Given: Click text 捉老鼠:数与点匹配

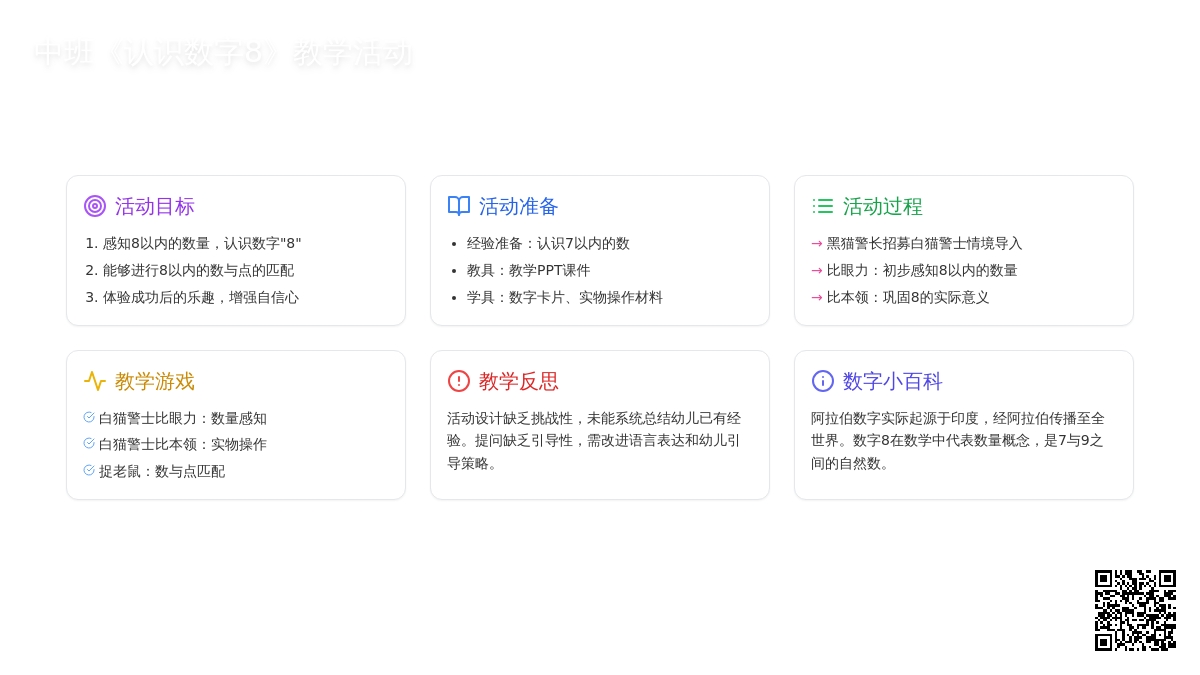Looking at the screenshot, I should [x=162, y=471].
